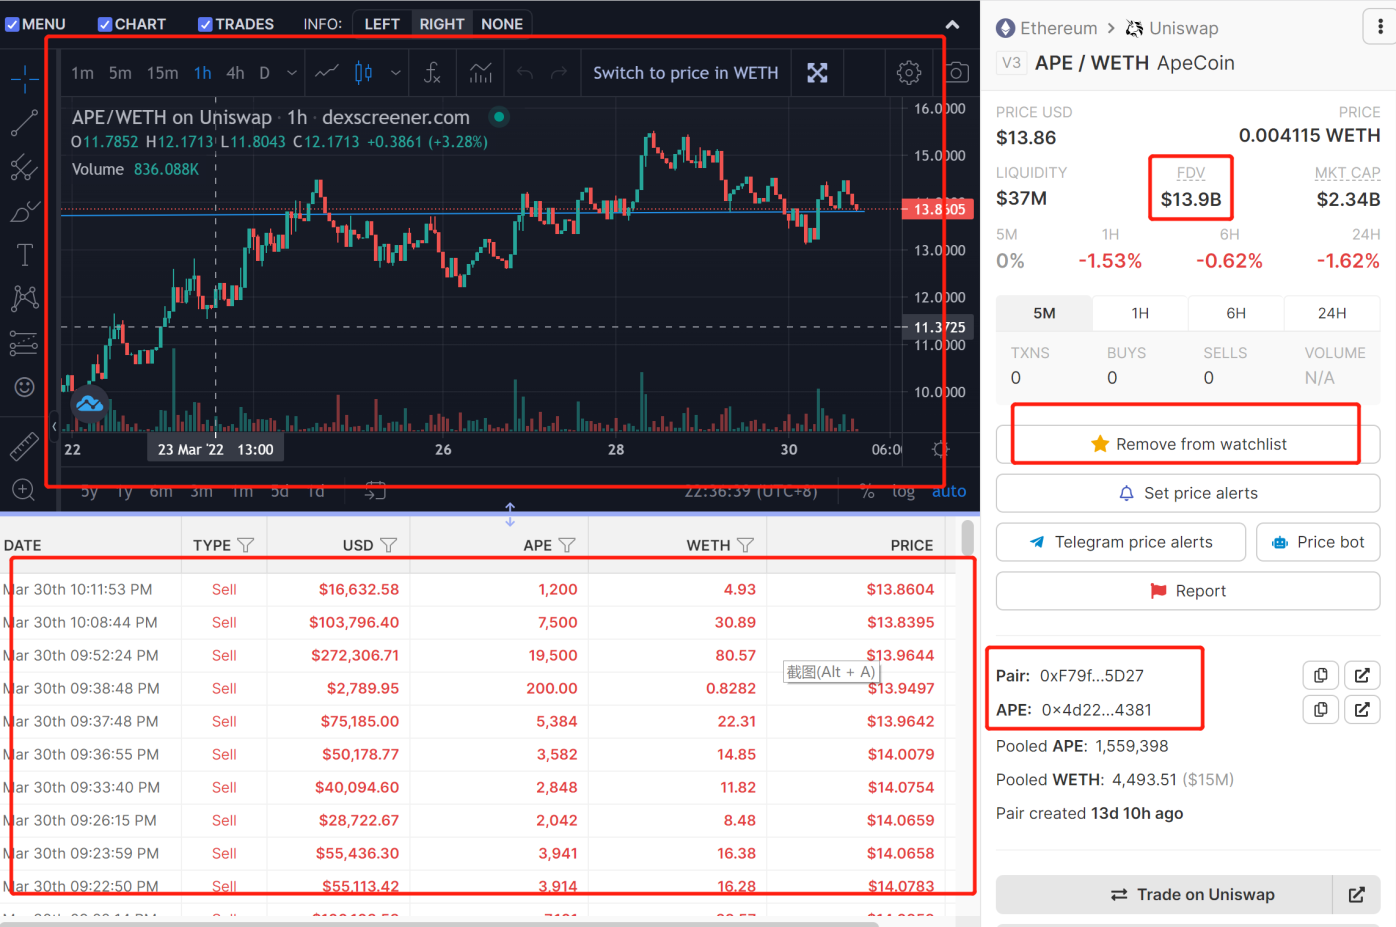Select the 15m timeframe
Image resolution: width=1396 pixels, height=927 pixels.
[163, 73]
